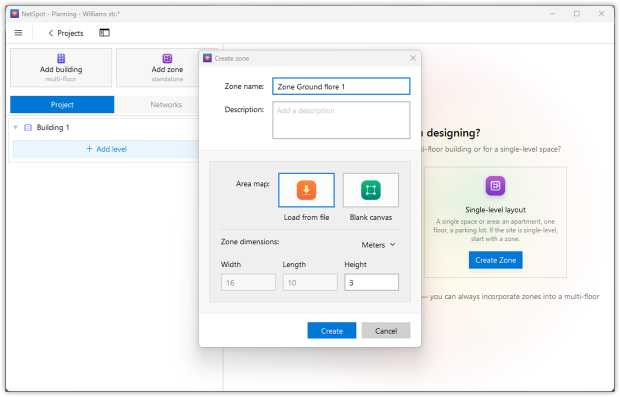Click the Blank canvas caption
This screenshot has width=620, height=397.
(370, 217)
